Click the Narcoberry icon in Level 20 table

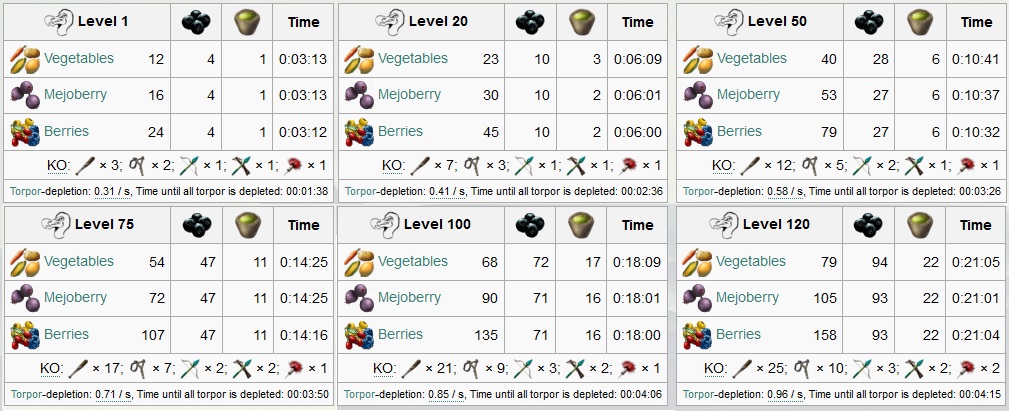pyautogui.click(x=530, y=23)
